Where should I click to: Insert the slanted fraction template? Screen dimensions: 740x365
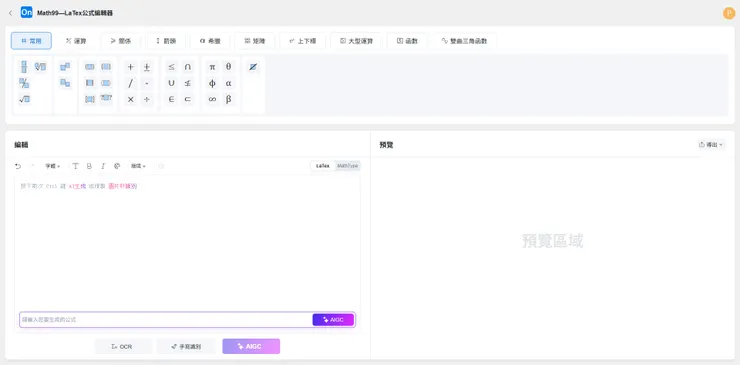[24, 84]
